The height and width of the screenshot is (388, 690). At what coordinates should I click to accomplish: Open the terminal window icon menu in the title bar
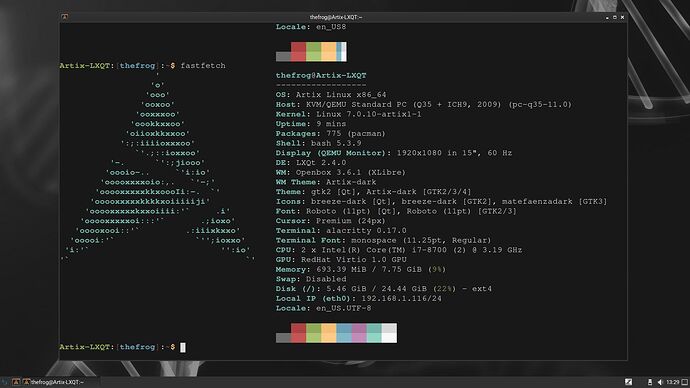coord(65,17)
